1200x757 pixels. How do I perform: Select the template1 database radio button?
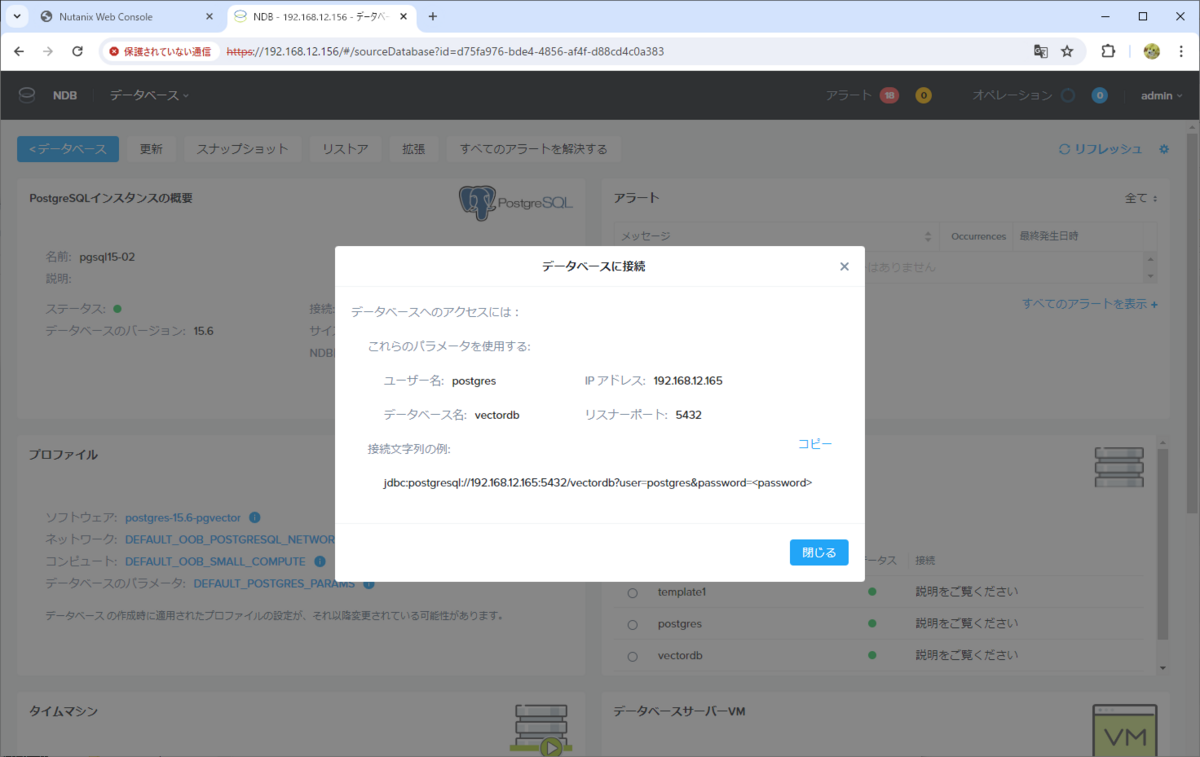(x=632, y=593)
